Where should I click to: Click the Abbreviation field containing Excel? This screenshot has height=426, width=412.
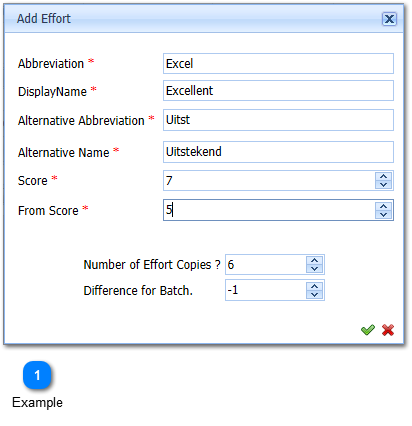tap(278, 63)
